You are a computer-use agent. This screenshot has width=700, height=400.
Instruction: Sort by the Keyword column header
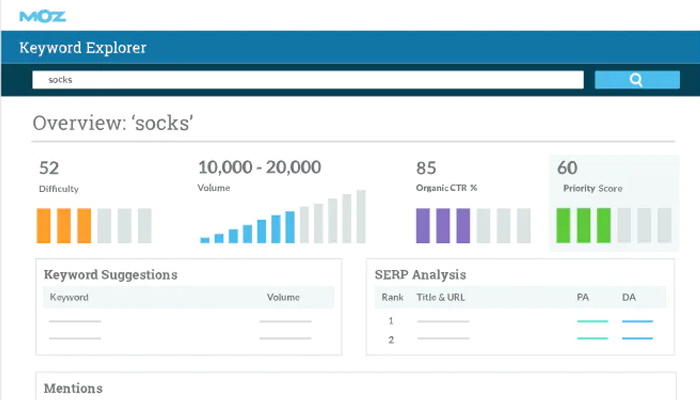point(69,297)
